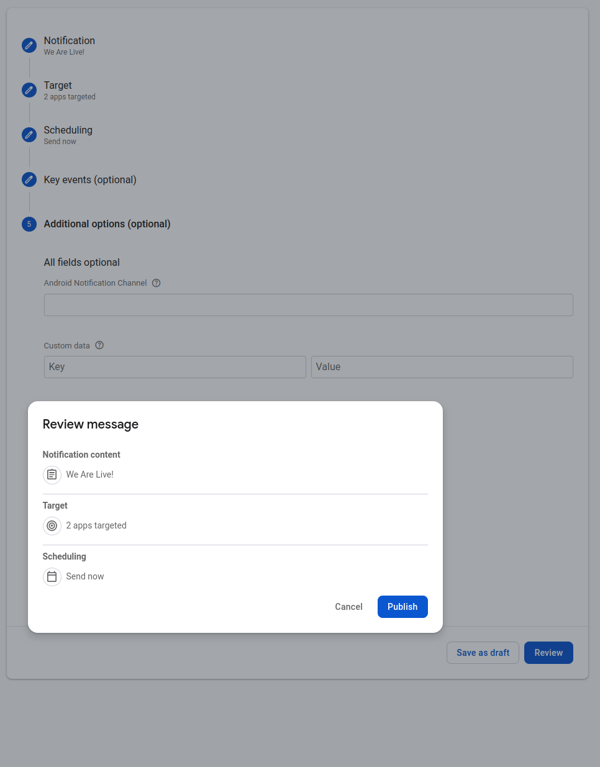Image resolution: width=600 pixels, height=767 pixels.
Task: Click the custom data Value field
Action: [x=442, y=367]
